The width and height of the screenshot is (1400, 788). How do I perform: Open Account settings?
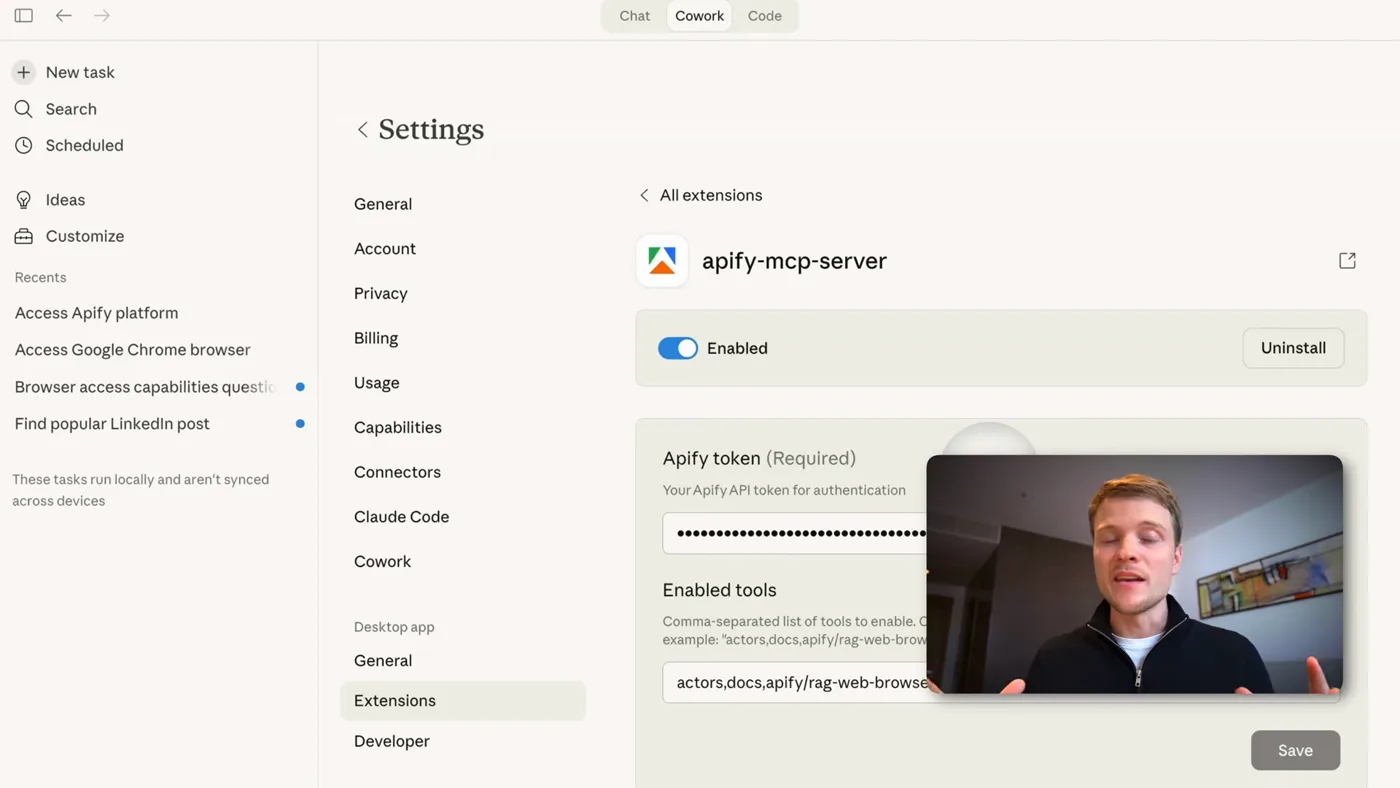click(x=385, y=249)
